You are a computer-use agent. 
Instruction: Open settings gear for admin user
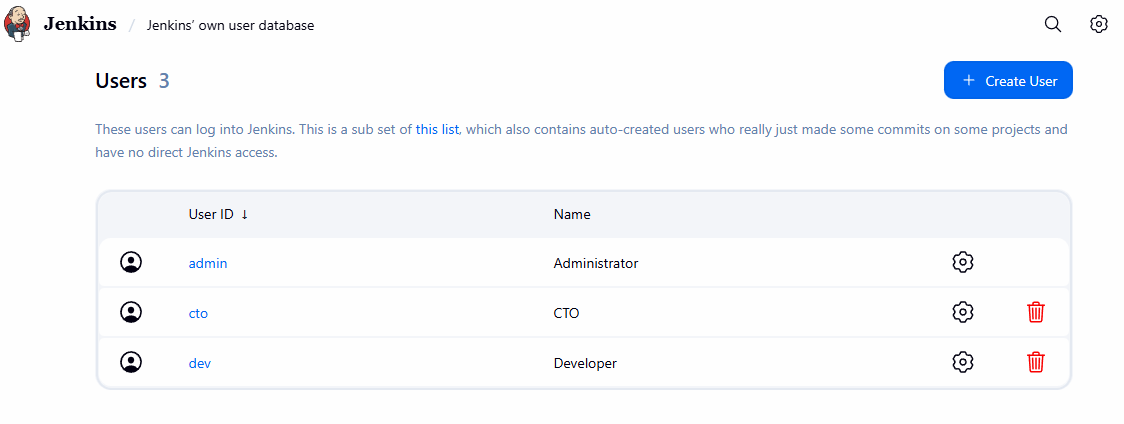(x=962, y=262)
